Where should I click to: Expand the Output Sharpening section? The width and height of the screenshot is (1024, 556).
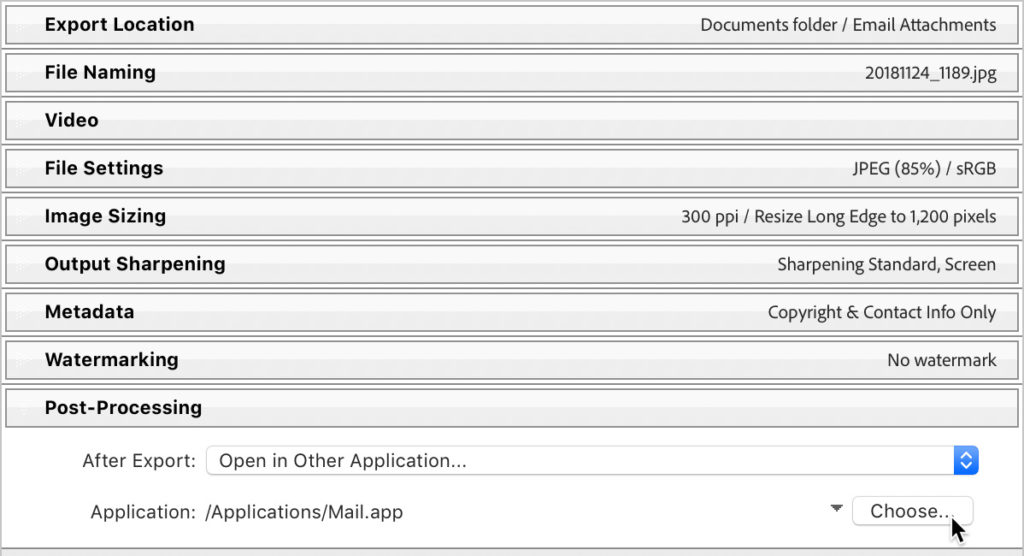134,264
